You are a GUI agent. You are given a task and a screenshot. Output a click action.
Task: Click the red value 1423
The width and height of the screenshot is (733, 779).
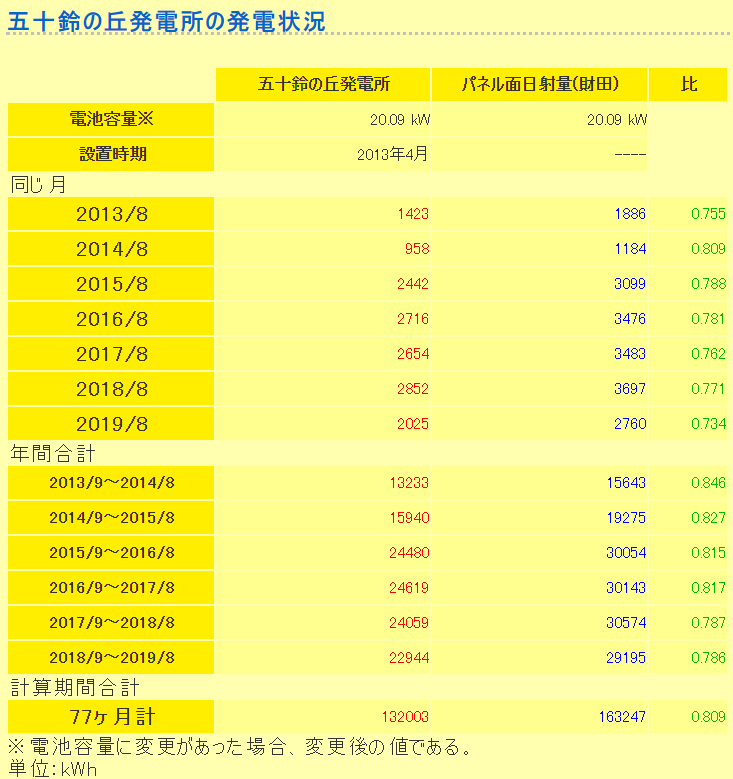coord(413,214)
